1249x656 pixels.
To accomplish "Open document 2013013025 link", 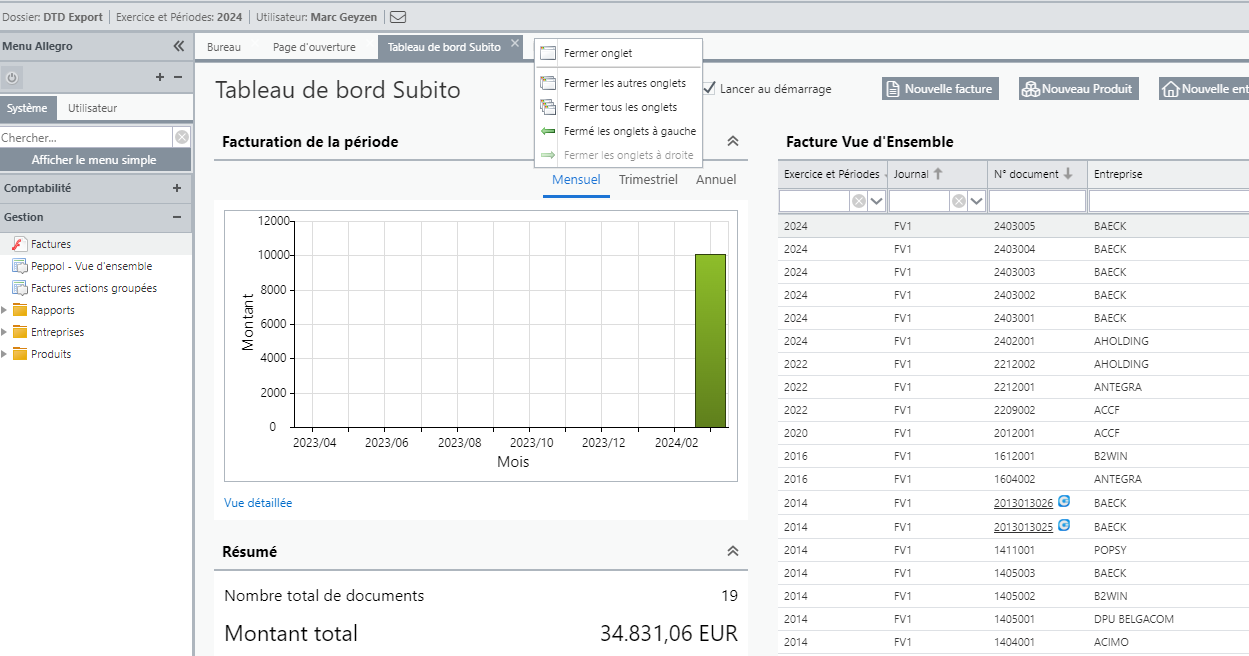I will click(x=1023, y=526).
